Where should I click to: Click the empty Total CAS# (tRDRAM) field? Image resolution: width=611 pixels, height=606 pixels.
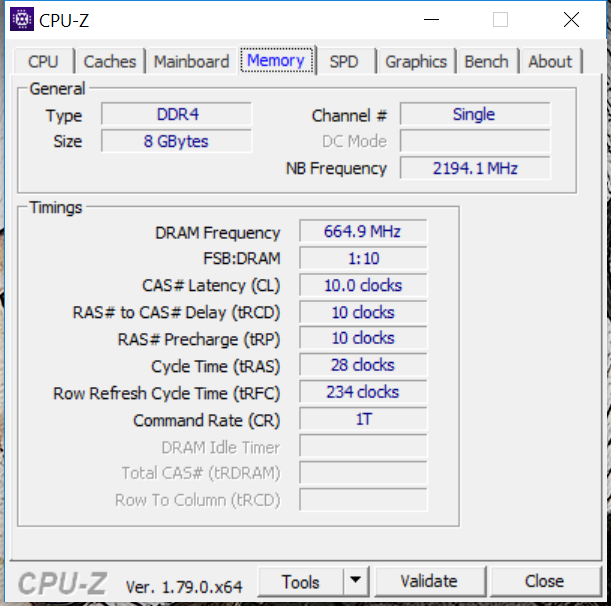point(363,473)
